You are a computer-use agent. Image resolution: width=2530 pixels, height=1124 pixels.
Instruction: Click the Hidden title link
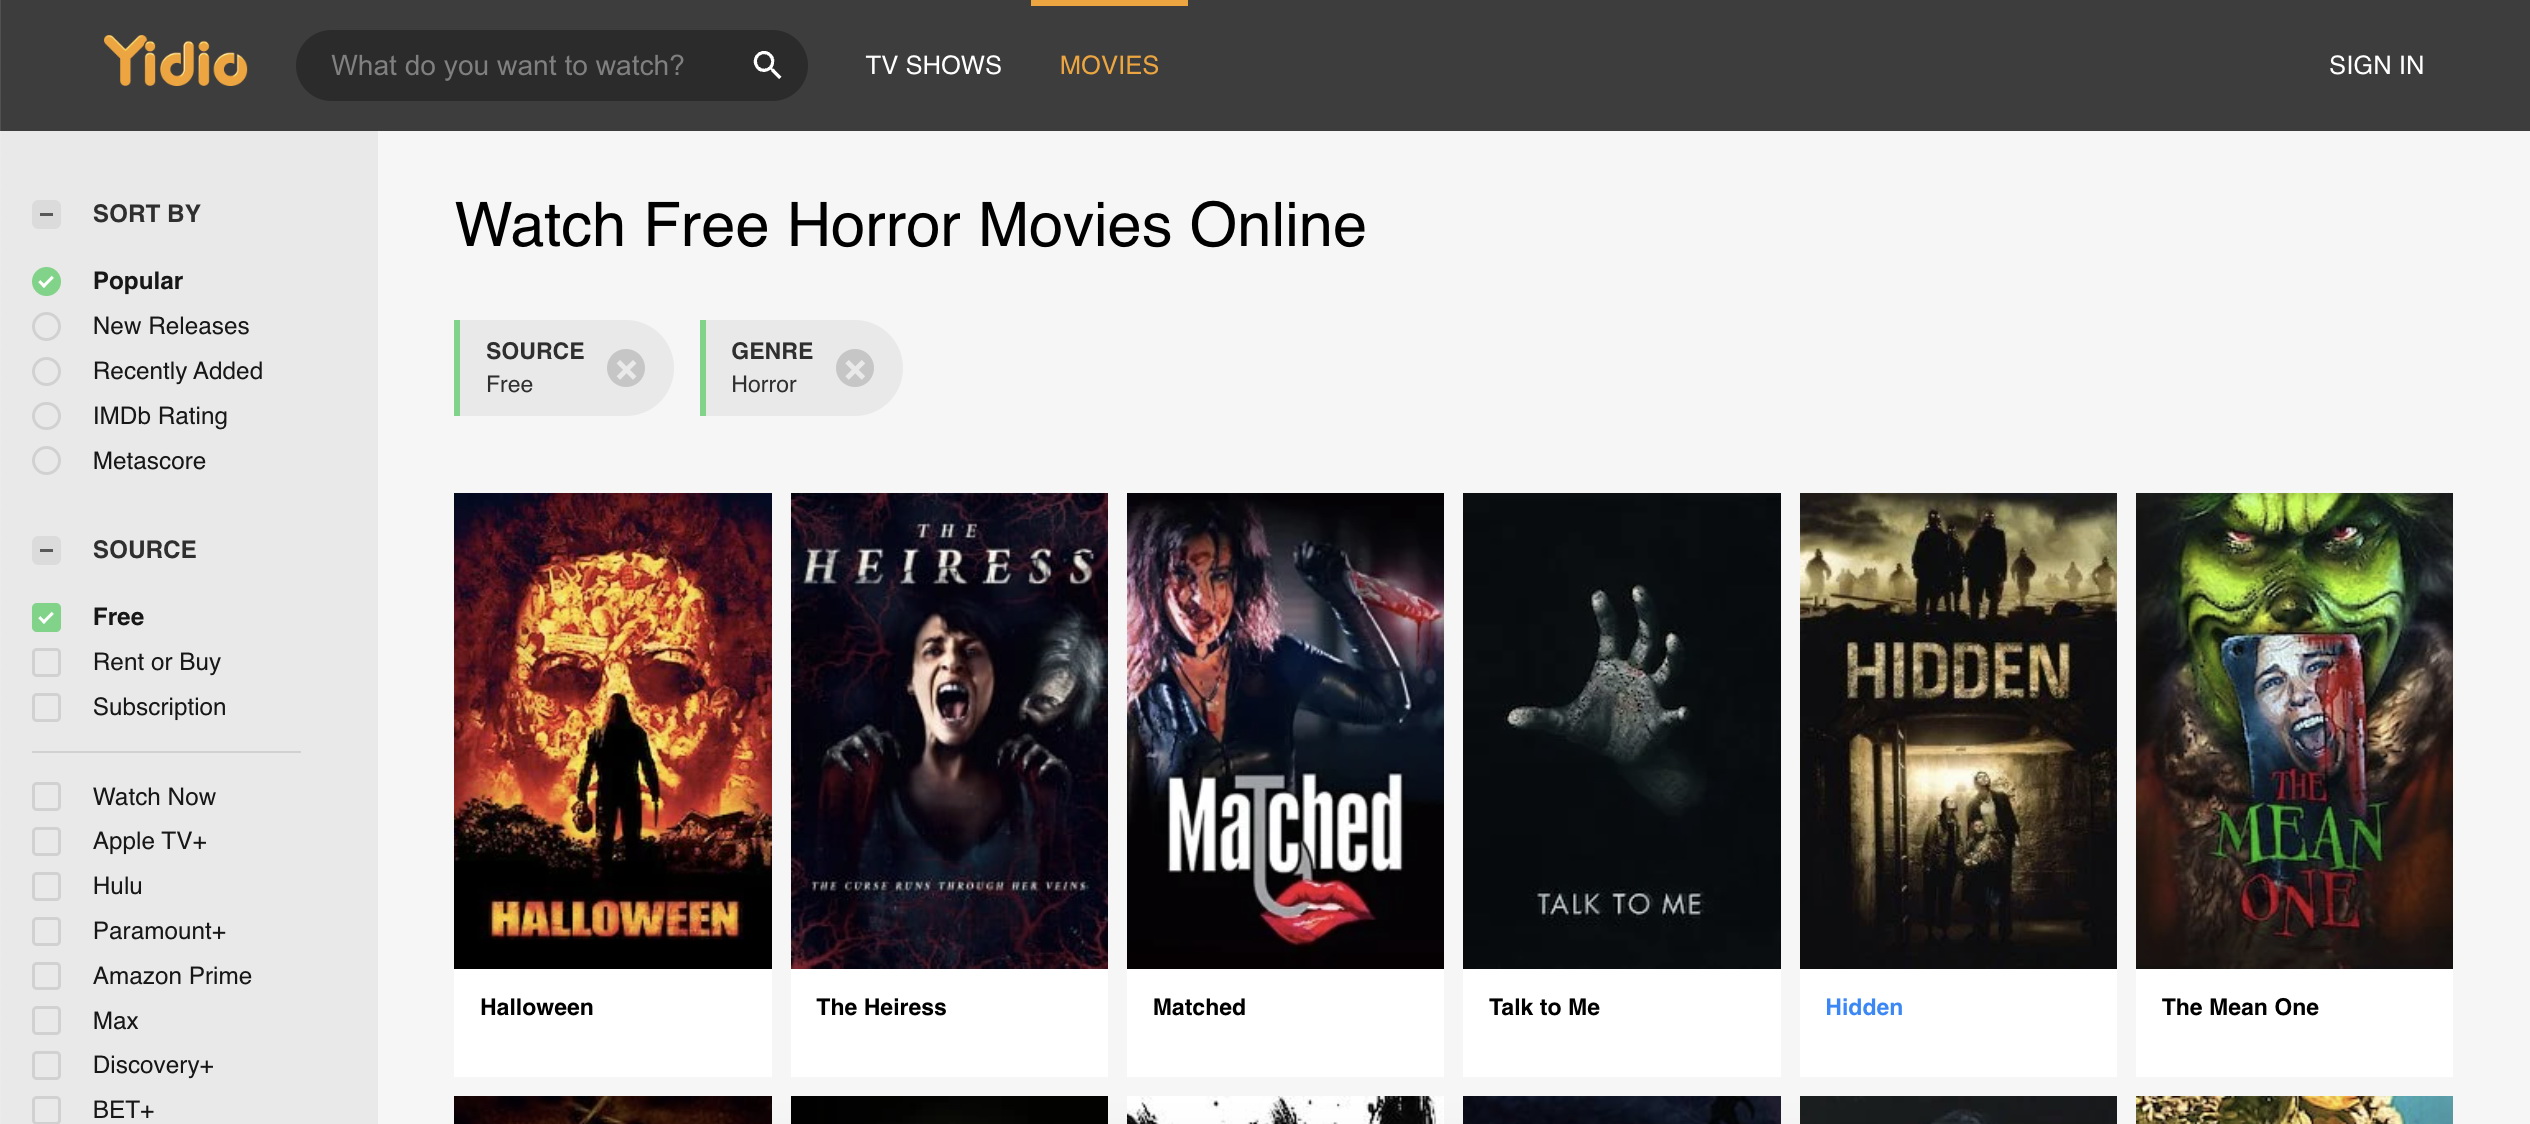(1864, 1007)
